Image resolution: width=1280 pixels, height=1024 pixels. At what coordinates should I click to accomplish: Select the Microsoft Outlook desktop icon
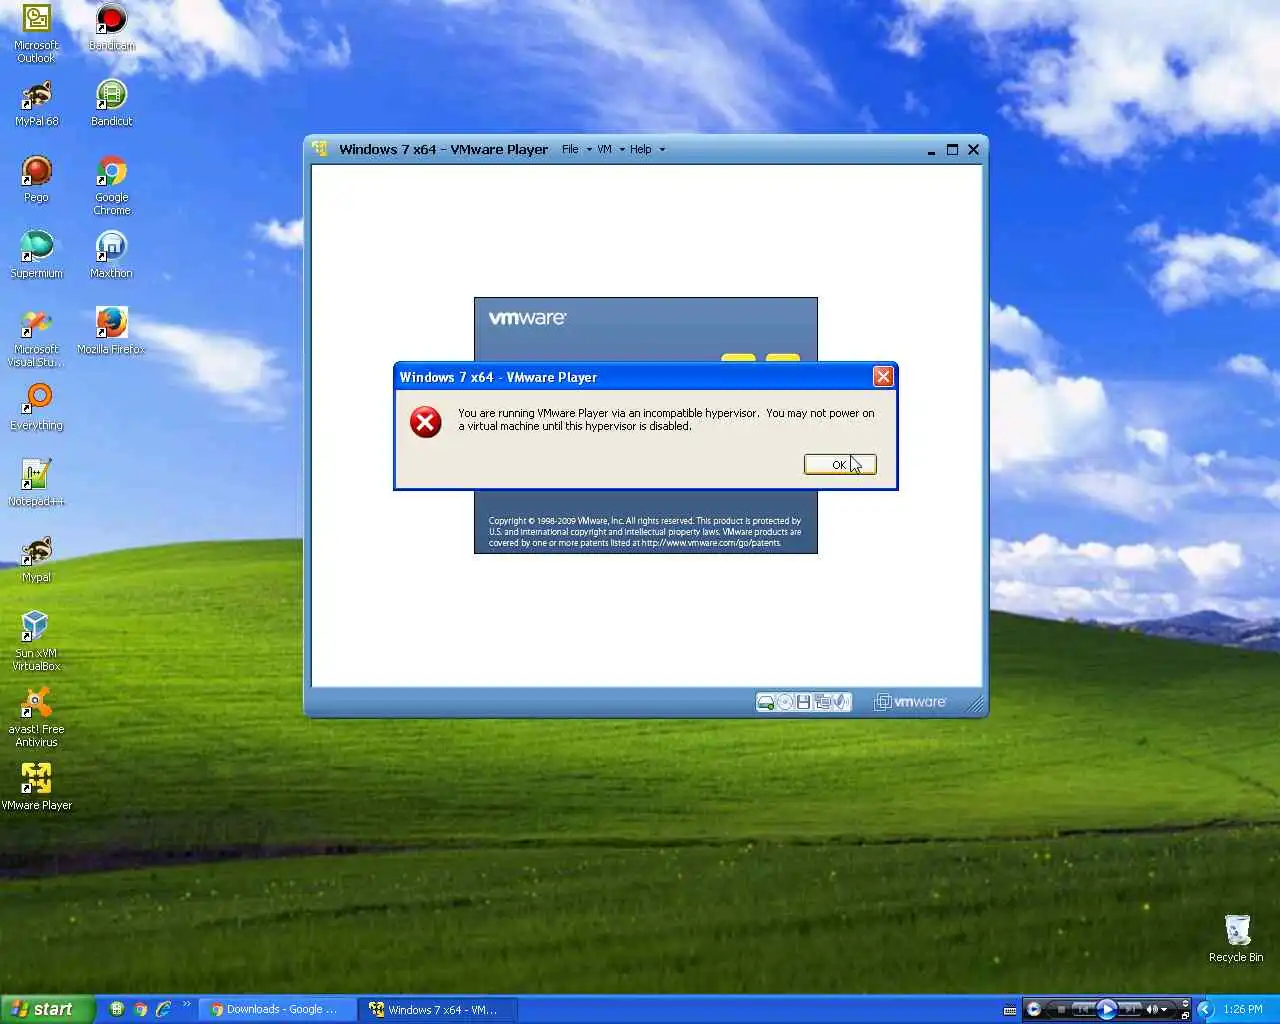pos(37,32)
